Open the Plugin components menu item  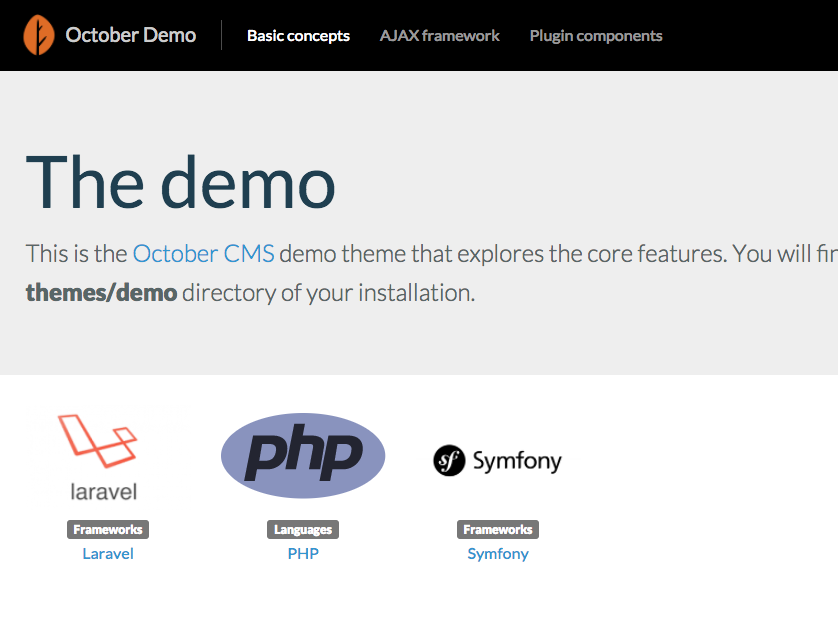coord(596,36)
